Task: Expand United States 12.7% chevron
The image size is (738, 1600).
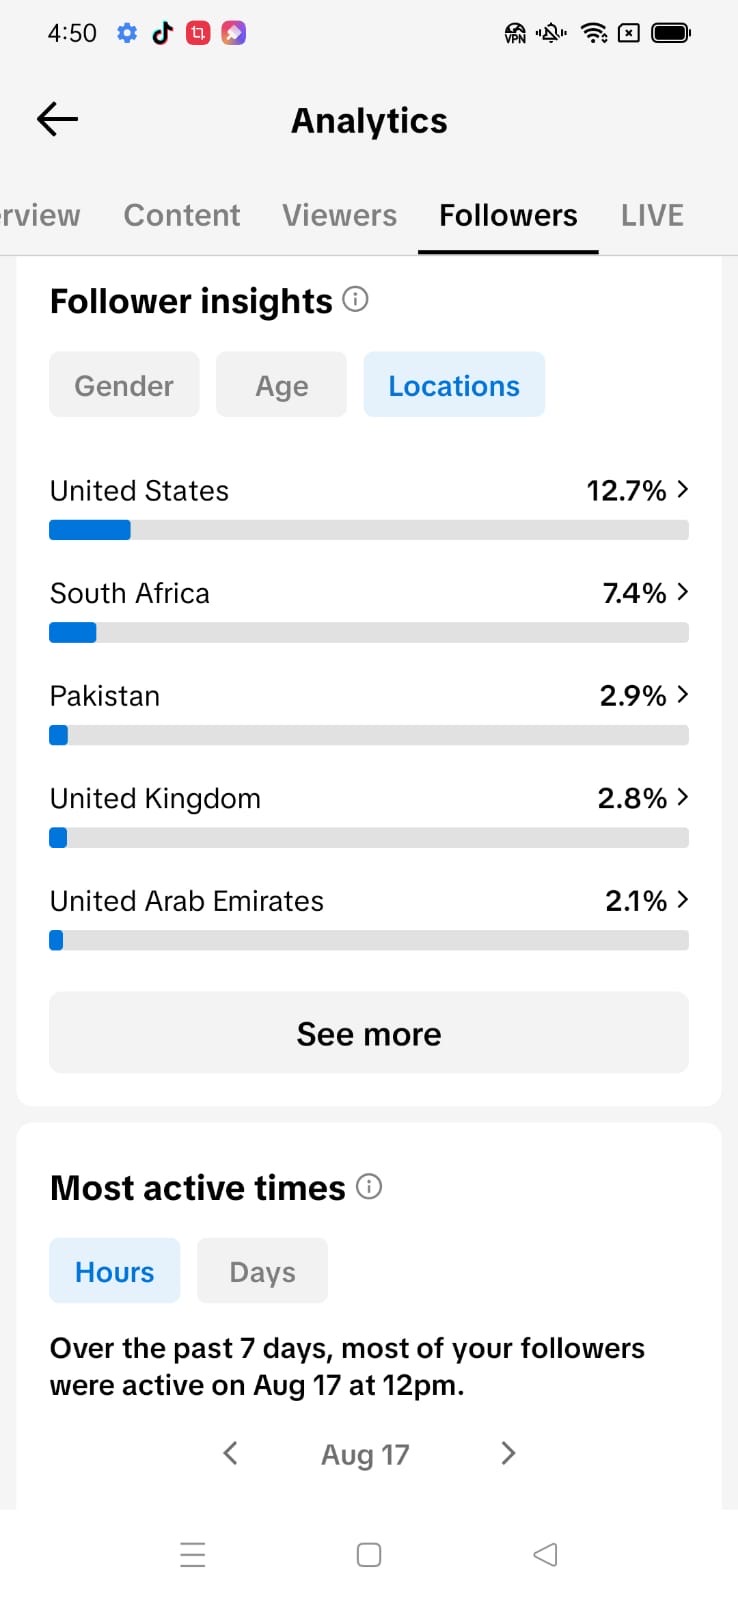Action: [x=683, y=489]
